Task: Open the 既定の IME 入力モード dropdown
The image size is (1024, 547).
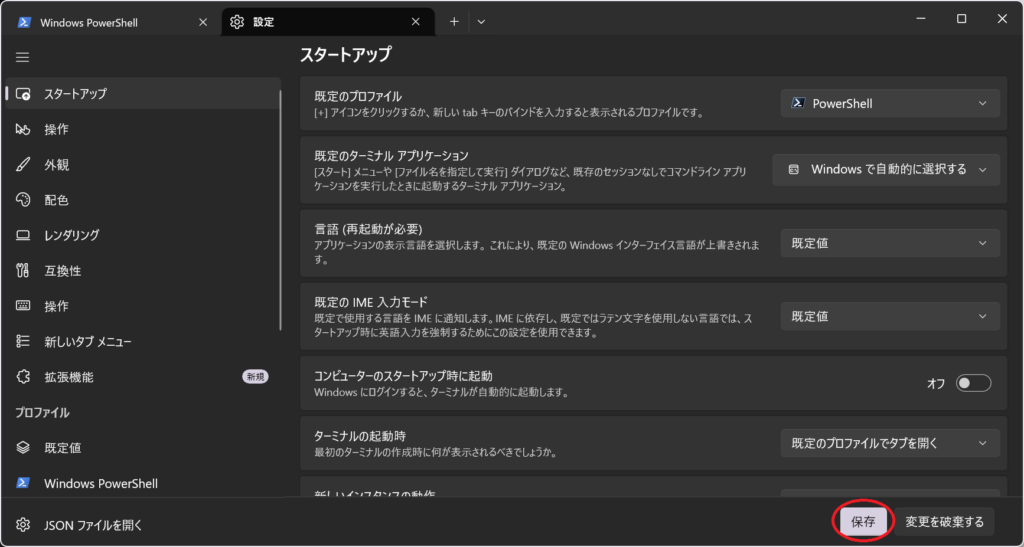Action: (x=890, y=317)
